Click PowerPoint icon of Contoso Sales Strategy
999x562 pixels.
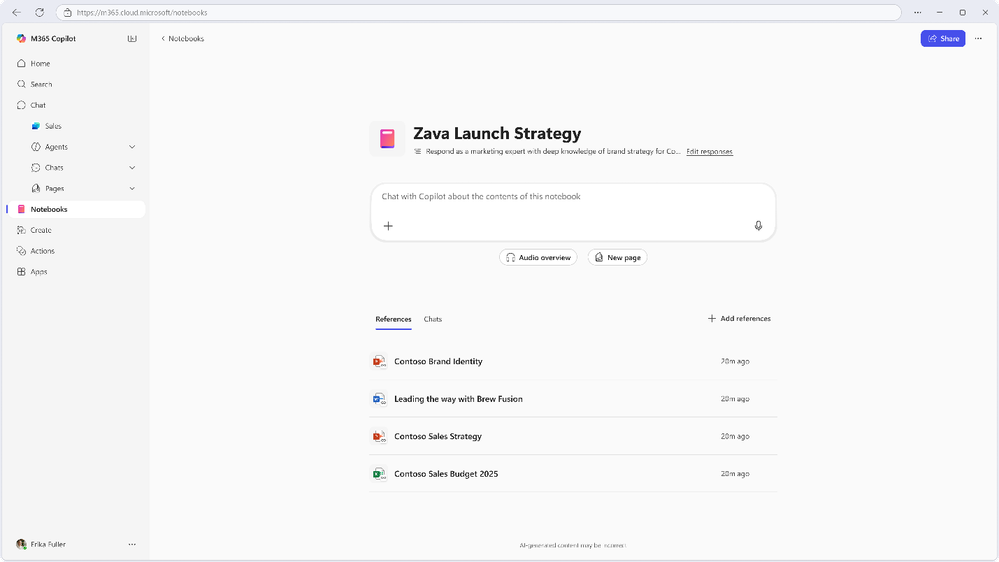379,436
